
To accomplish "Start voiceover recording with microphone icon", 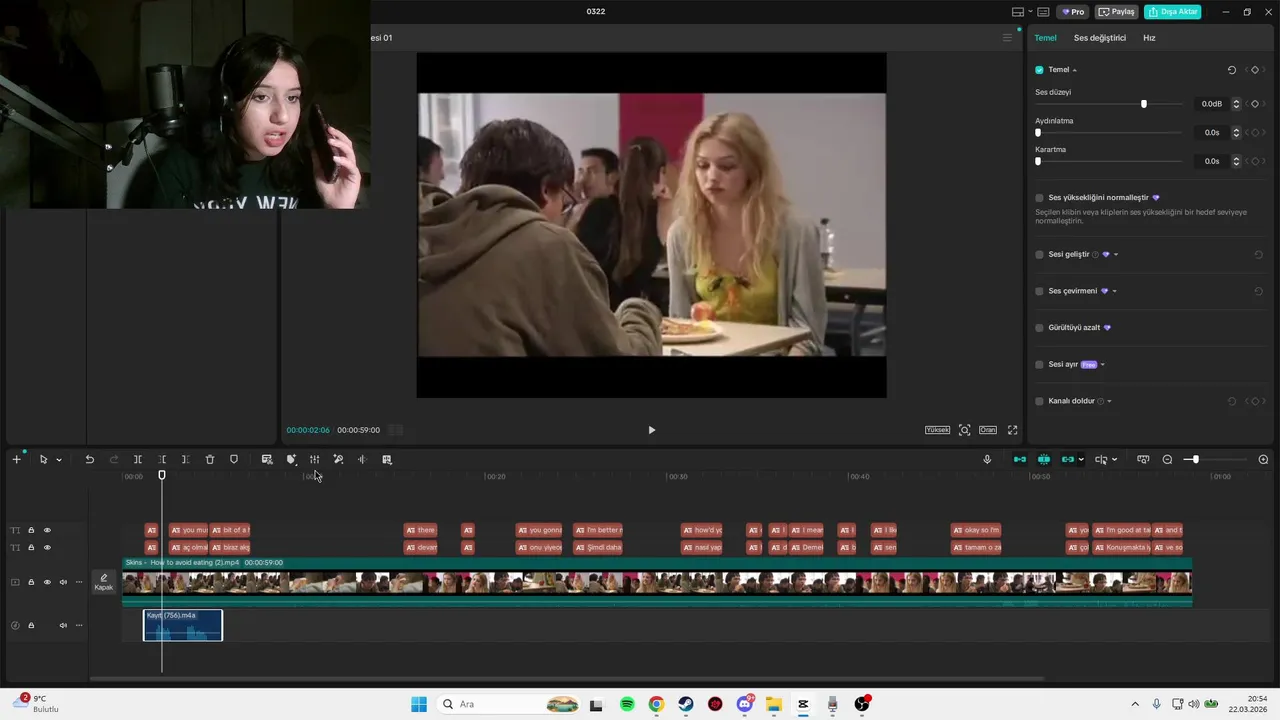I will (987, 459).
